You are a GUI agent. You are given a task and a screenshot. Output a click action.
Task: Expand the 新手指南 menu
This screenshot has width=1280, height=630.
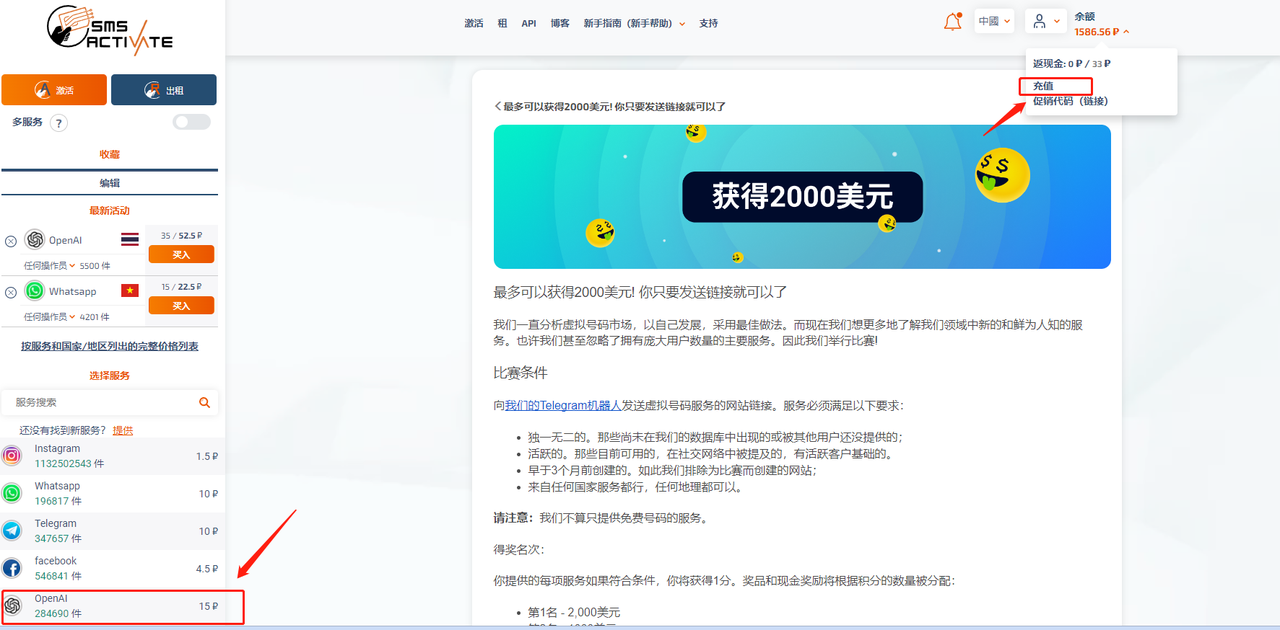(x=635, y=23)
